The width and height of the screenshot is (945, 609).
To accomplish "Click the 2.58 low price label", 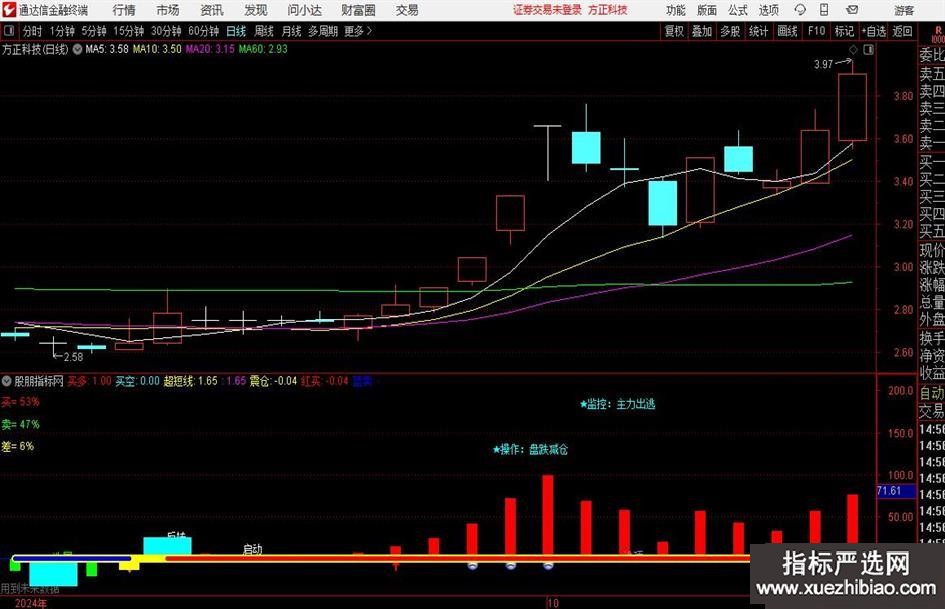I will tap(74, 357).
